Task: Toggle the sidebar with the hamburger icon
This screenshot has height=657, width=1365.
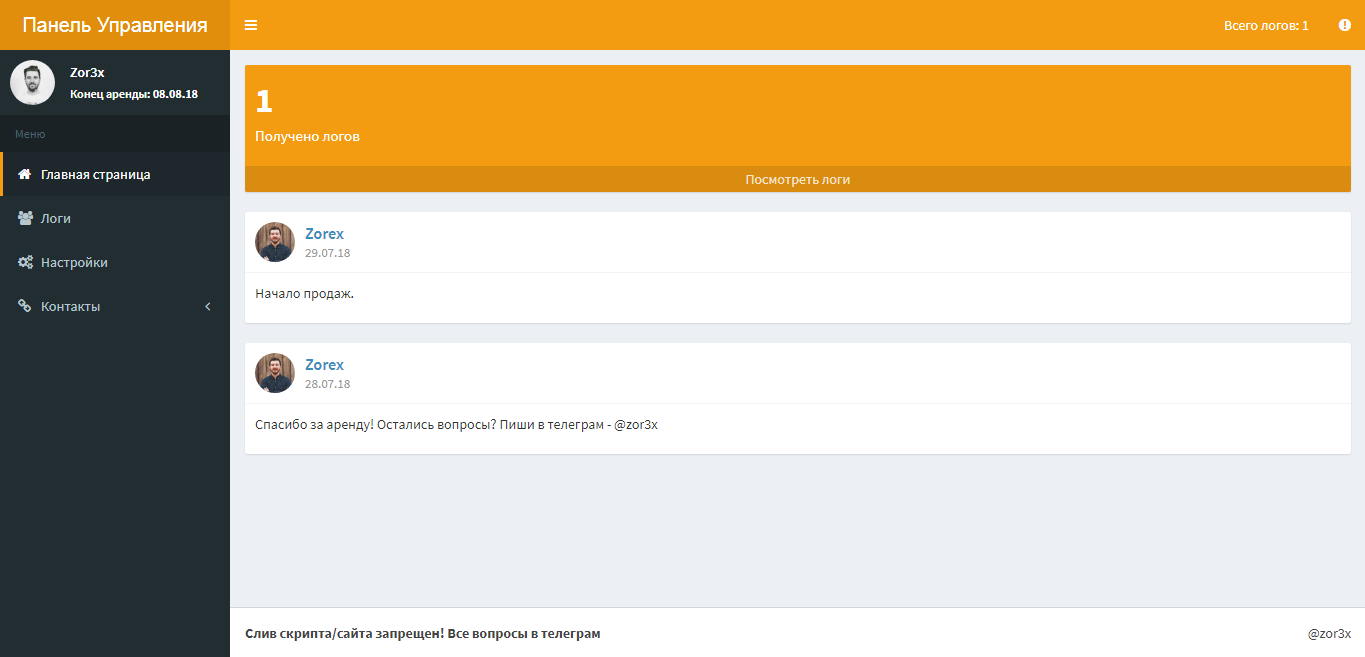Action: [251, 25]
